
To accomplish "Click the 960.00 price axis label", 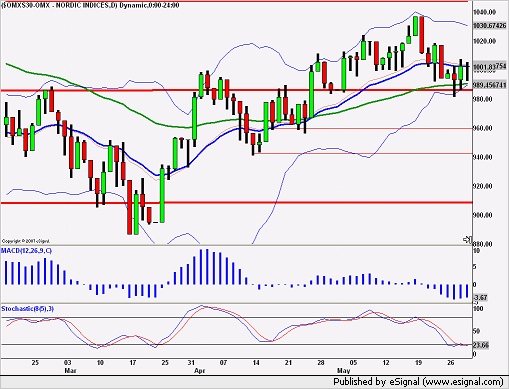I will (482, 128).
